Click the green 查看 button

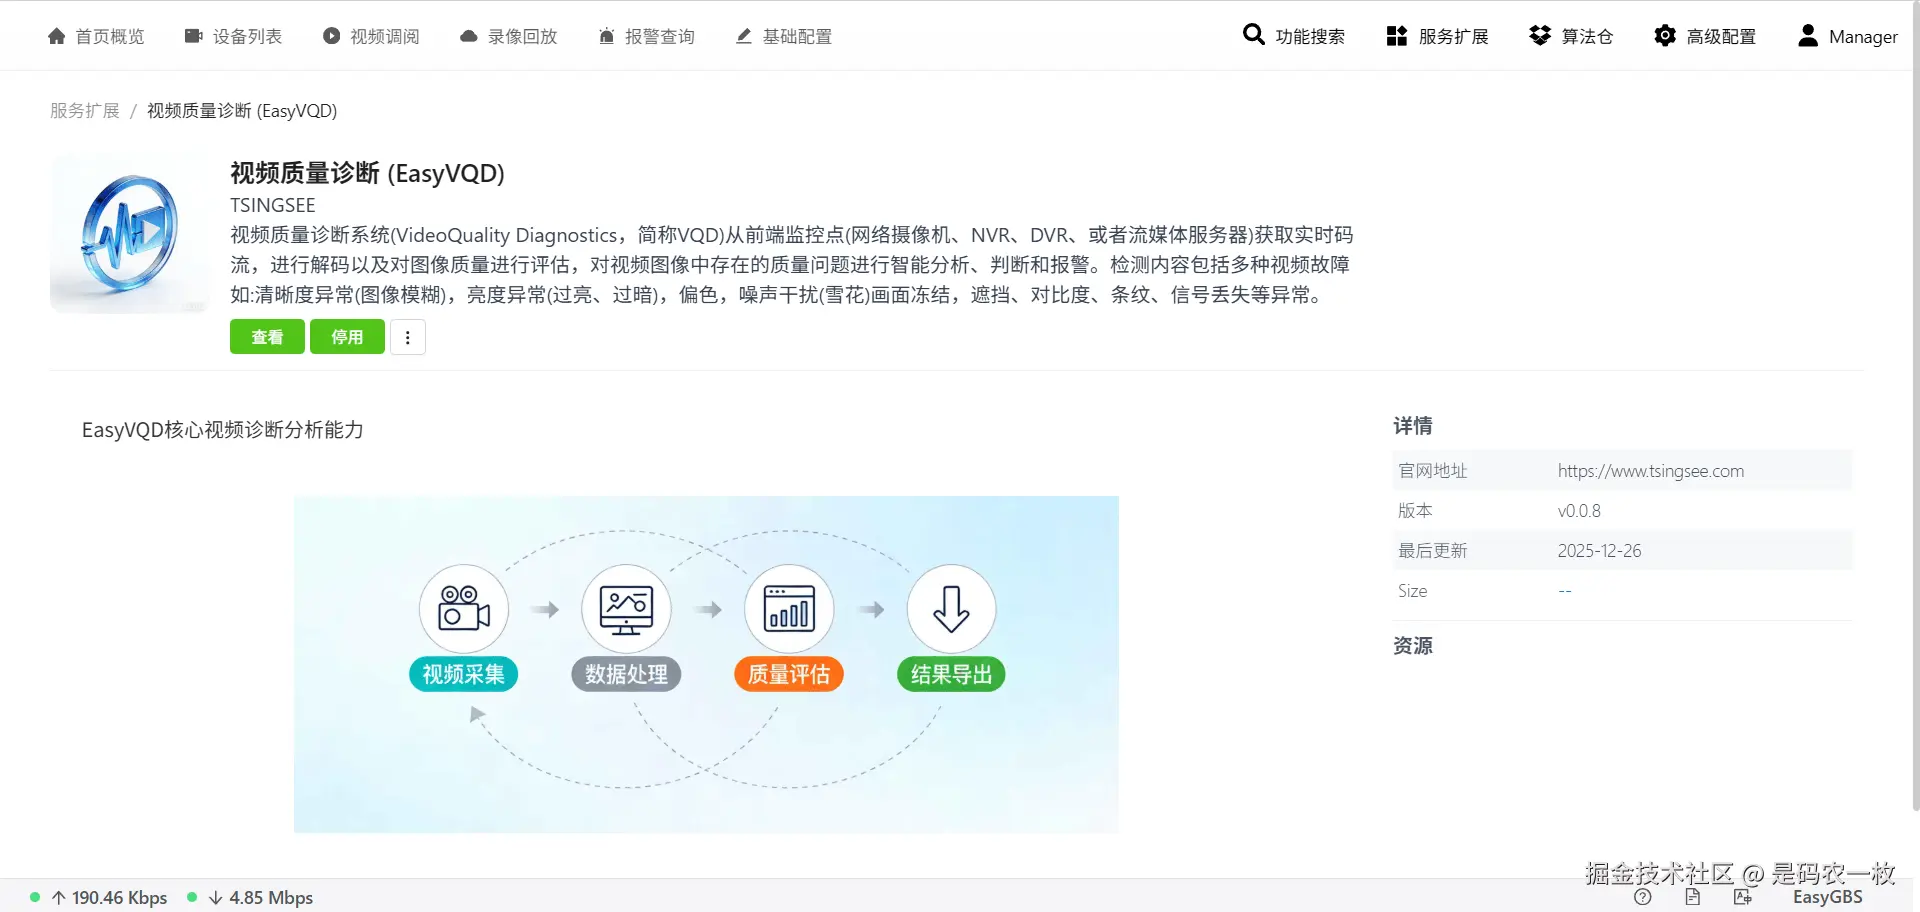pyautogui.click(x=267, y=337)
